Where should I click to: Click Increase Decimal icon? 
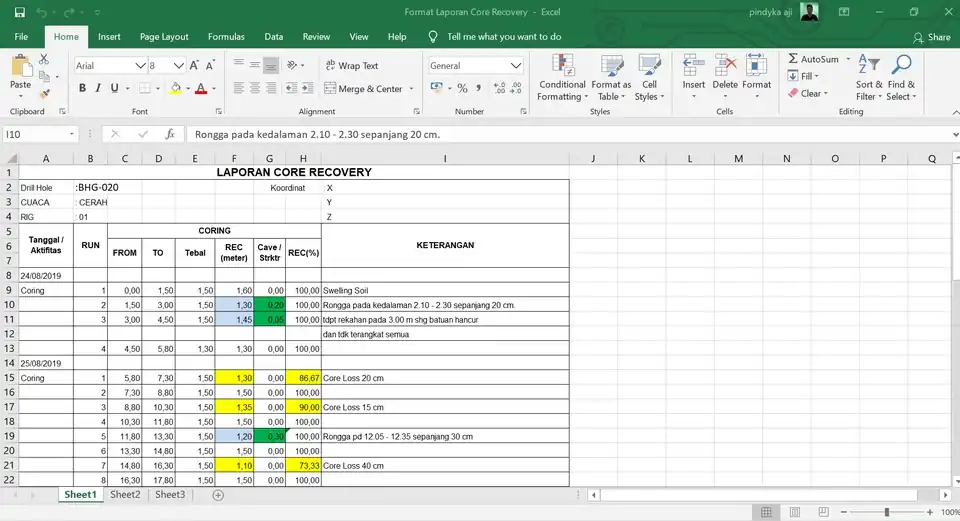[x=500, y=89]
